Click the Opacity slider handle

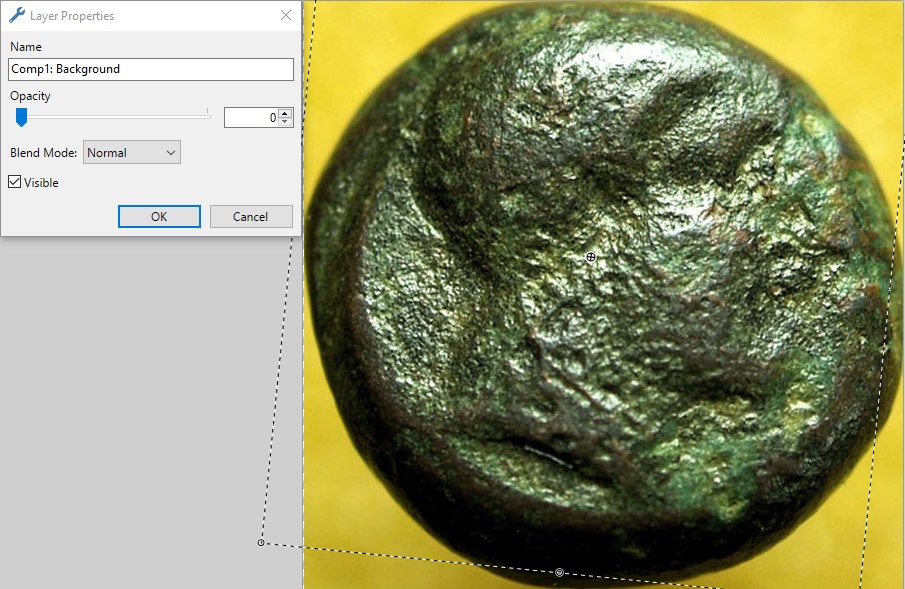pyautogui.click(x=21, y=117)
